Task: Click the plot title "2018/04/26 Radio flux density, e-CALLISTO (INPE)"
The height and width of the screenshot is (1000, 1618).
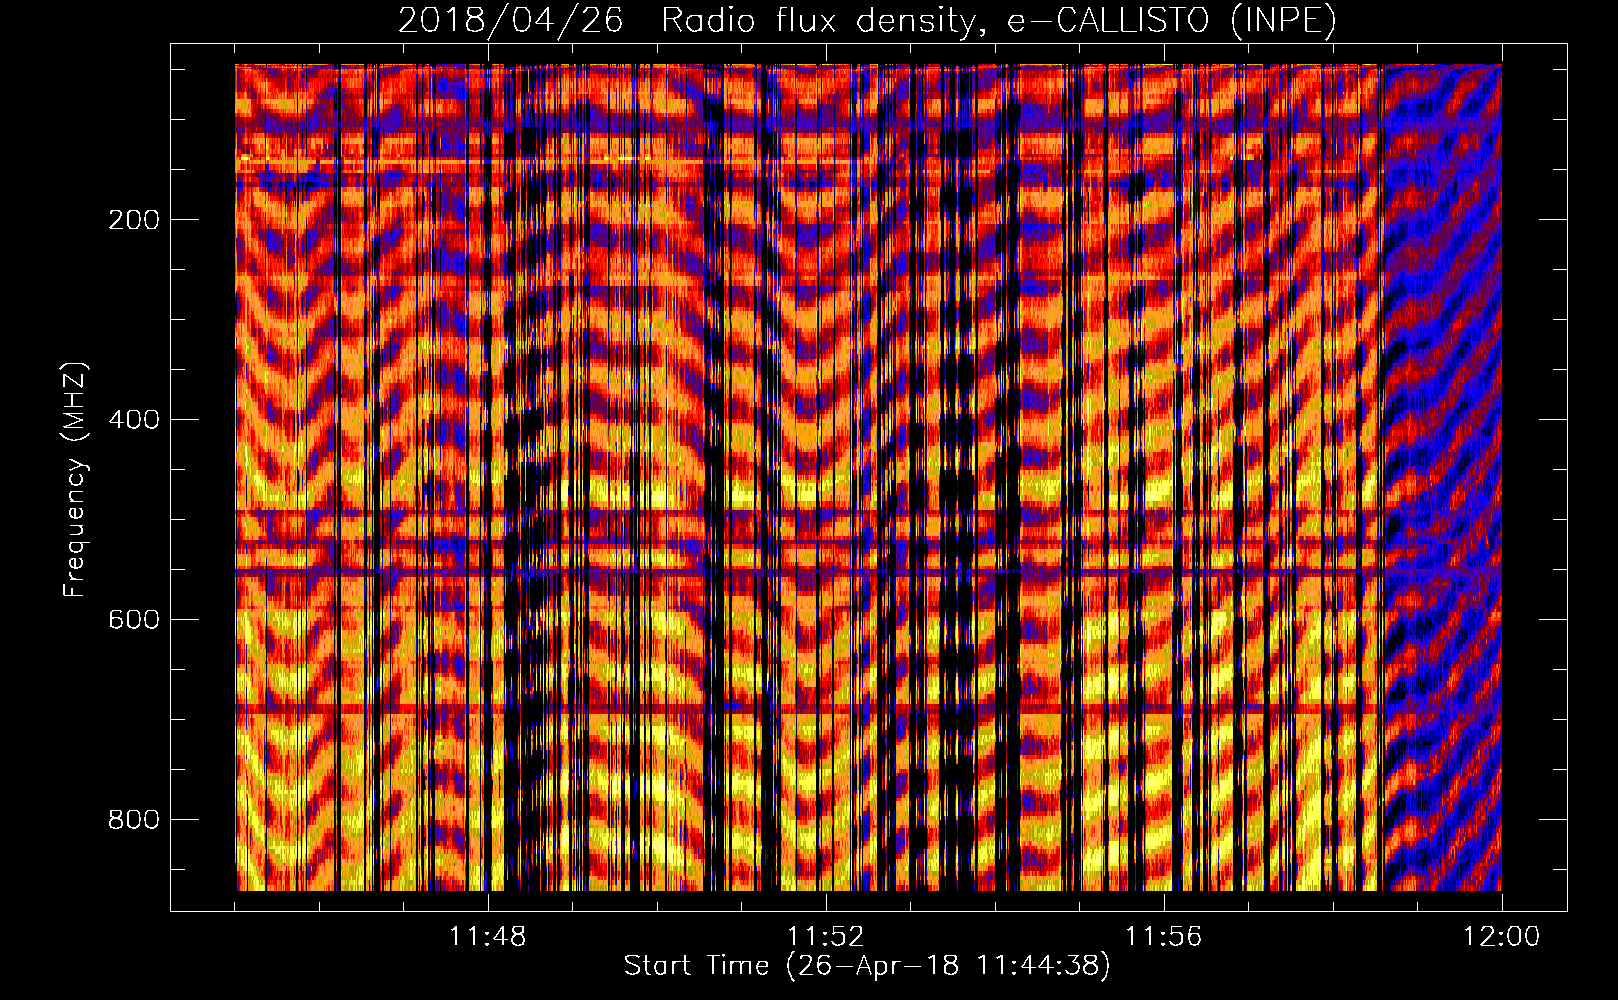Action: click(x=867, y=21)
